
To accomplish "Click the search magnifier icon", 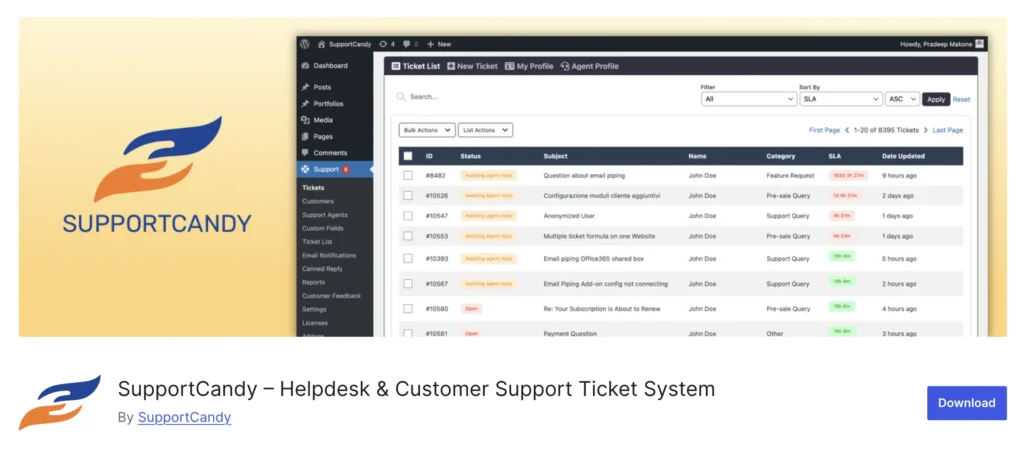I will point(401,97).
